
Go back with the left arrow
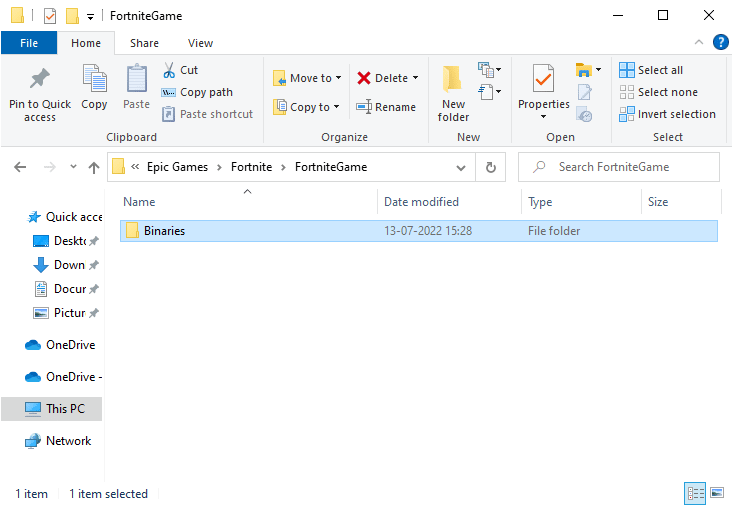click(20, 167)
